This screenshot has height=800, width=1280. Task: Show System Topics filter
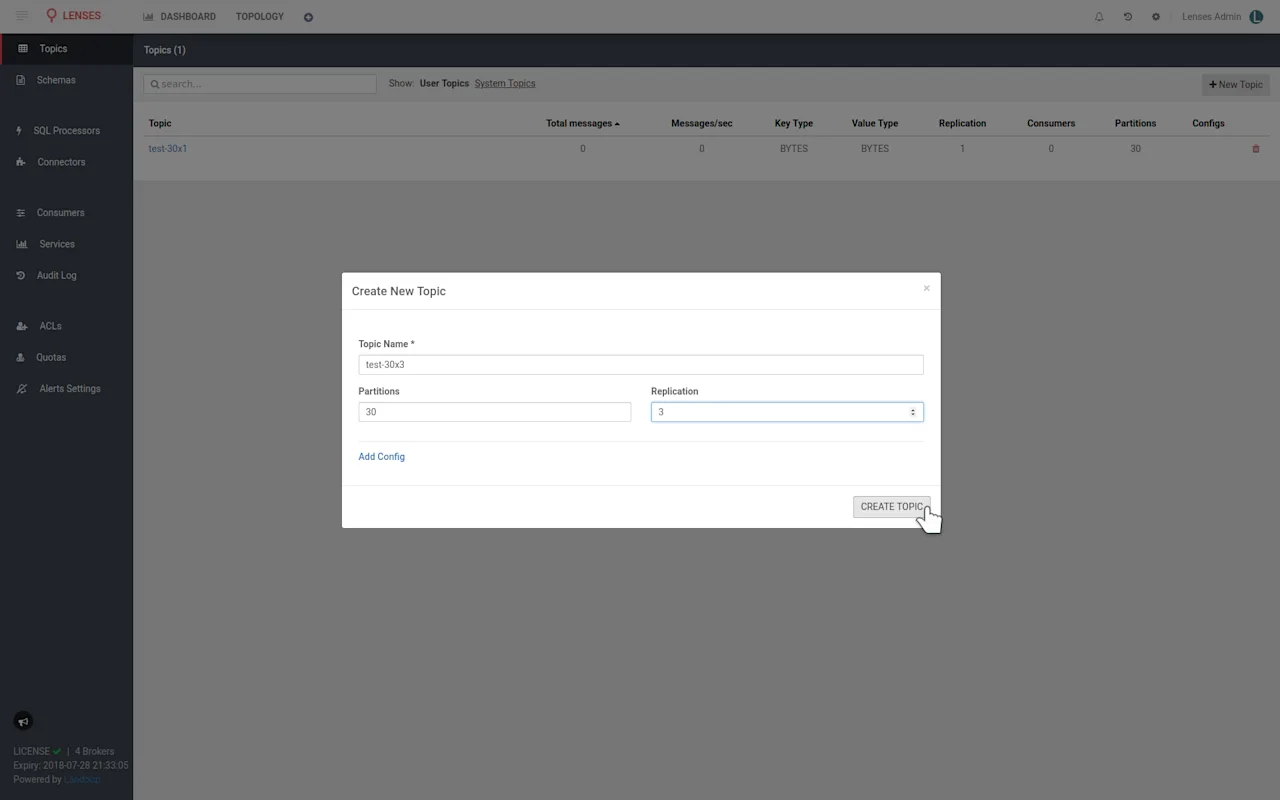pyautogui.click(x=505, y=84)
